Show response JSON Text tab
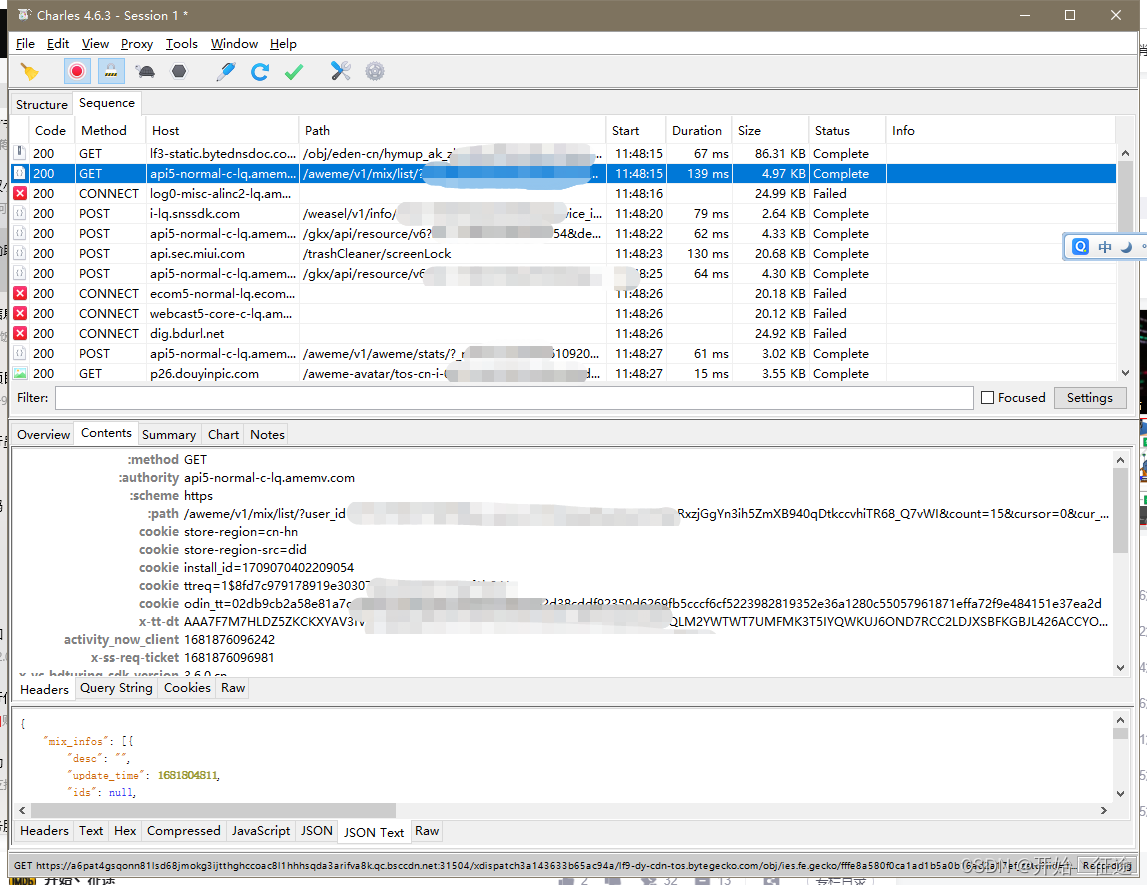This screenshot has width=1147, height=885. [374, 832]
